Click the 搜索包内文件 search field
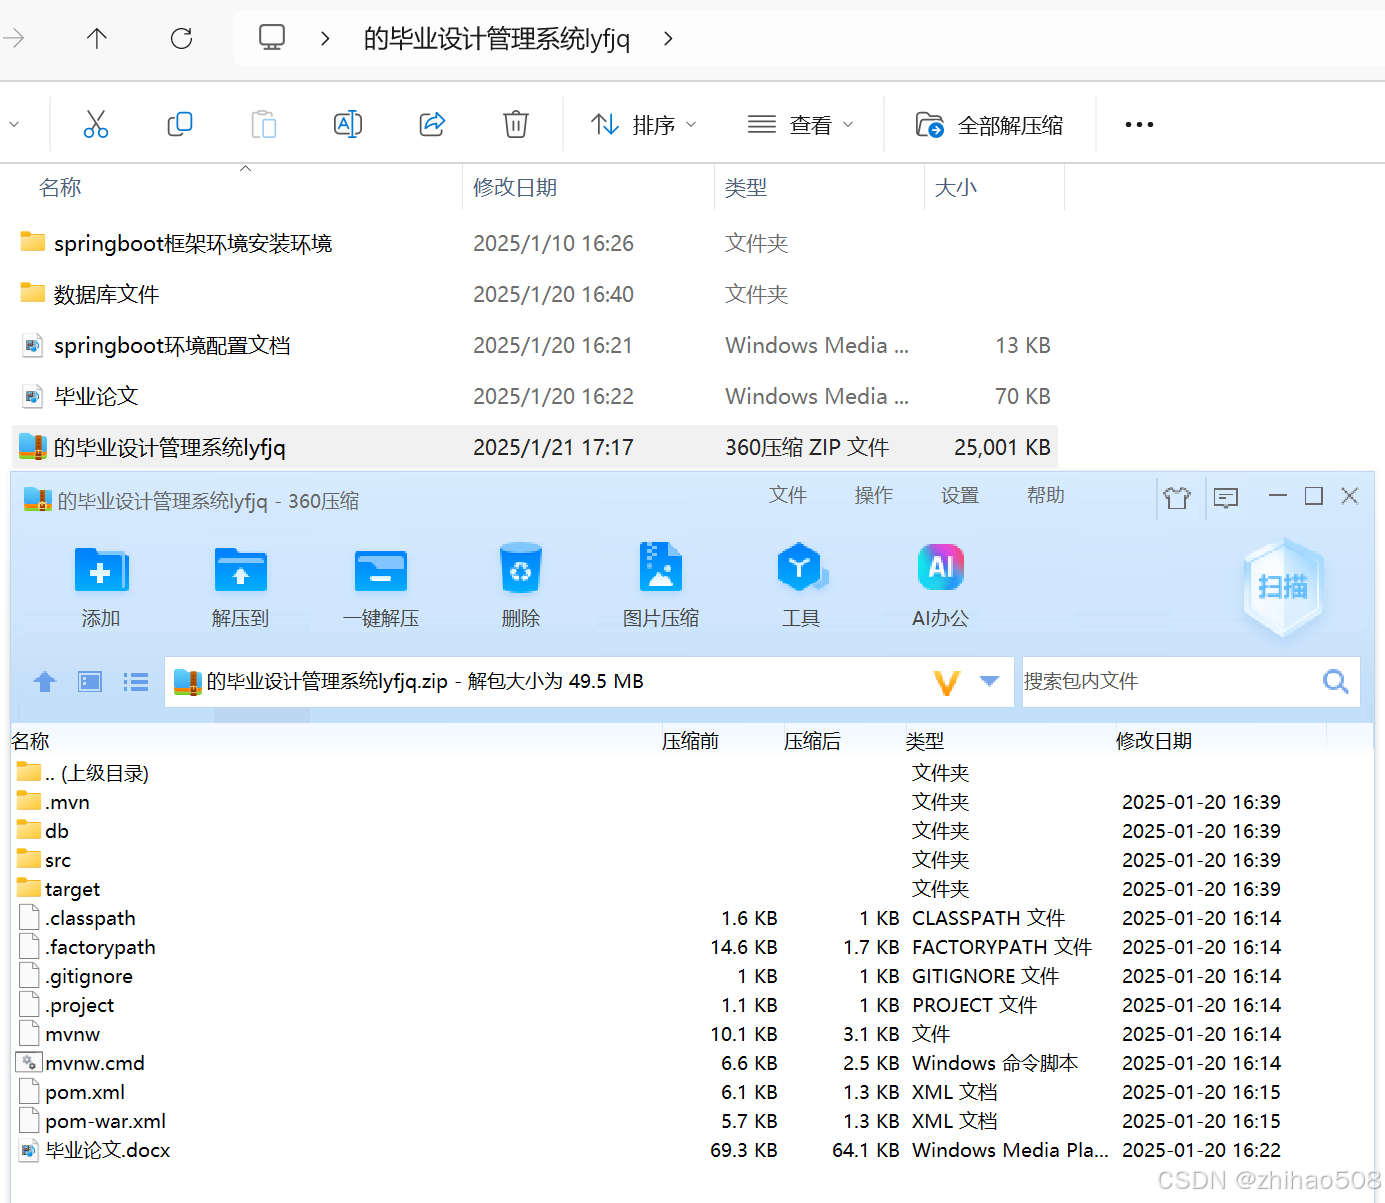Screen dimensions: 1385x1203 [x=1168, y=681]
